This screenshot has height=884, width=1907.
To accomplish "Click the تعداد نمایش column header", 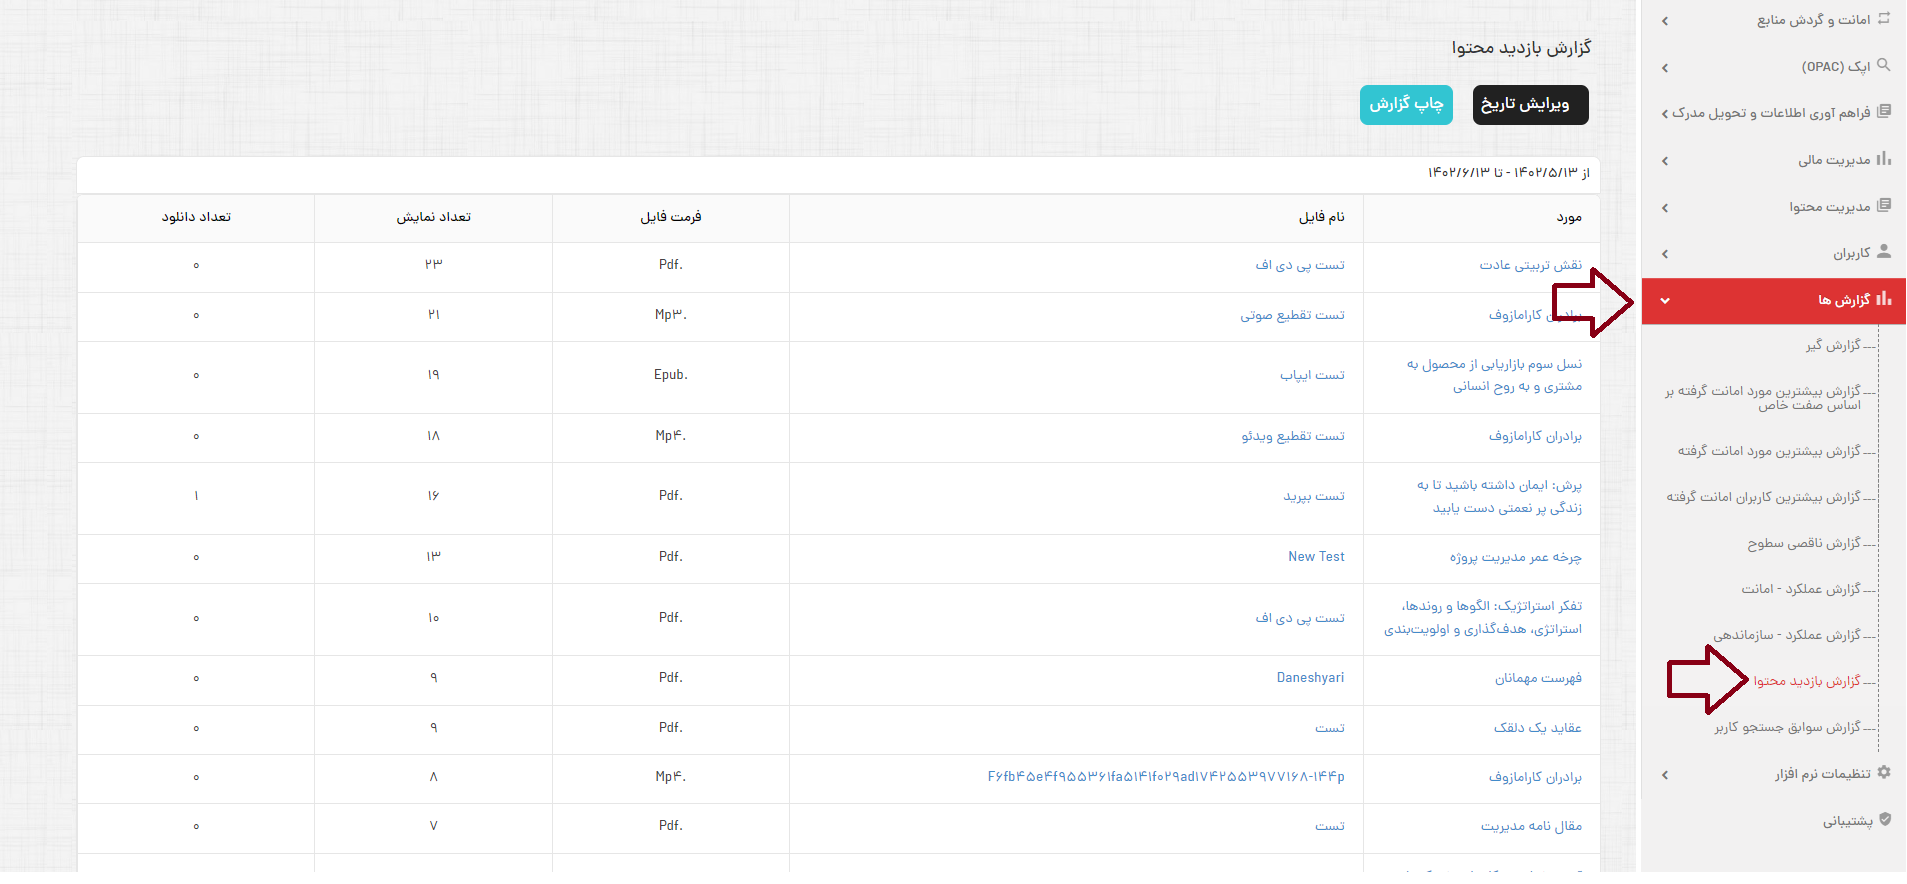I will 434,217.
